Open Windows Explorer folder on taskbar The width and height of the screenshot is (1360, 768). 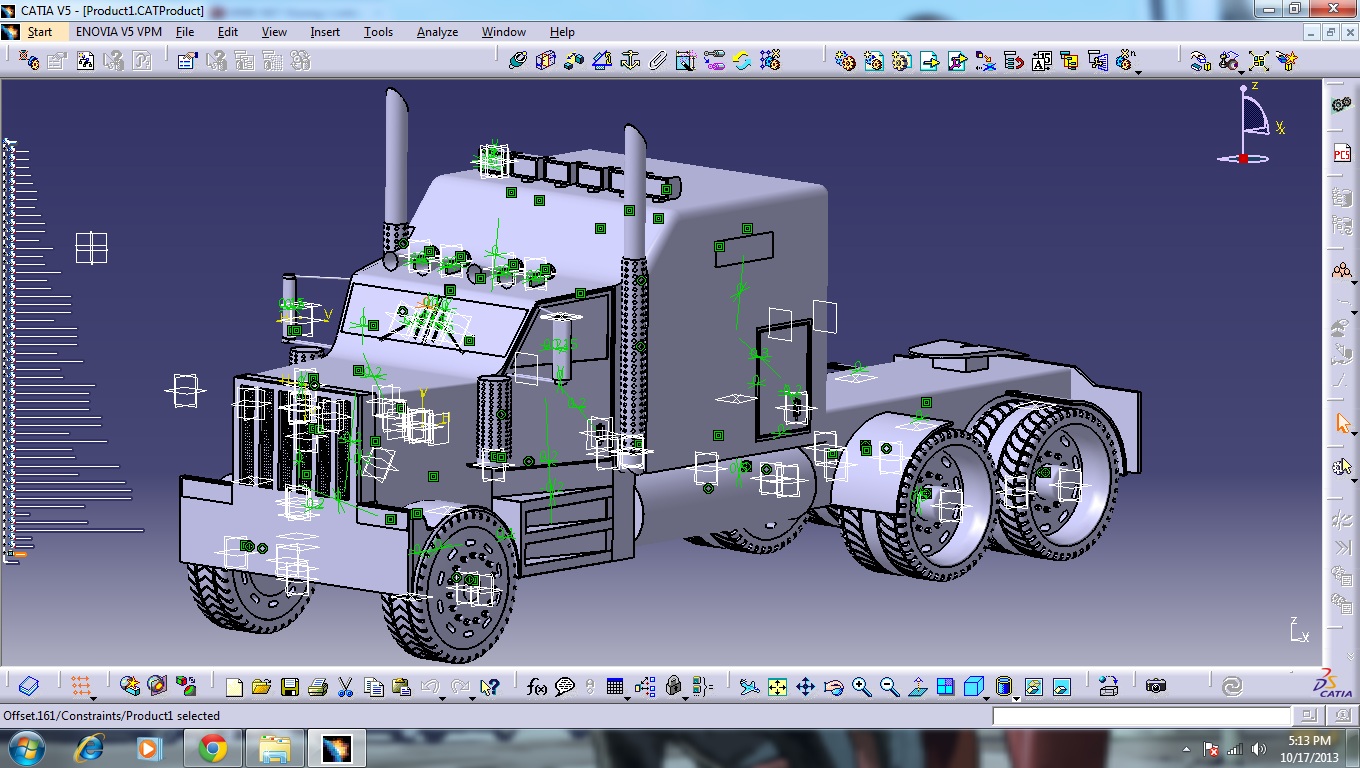click(x=274, y=748)
